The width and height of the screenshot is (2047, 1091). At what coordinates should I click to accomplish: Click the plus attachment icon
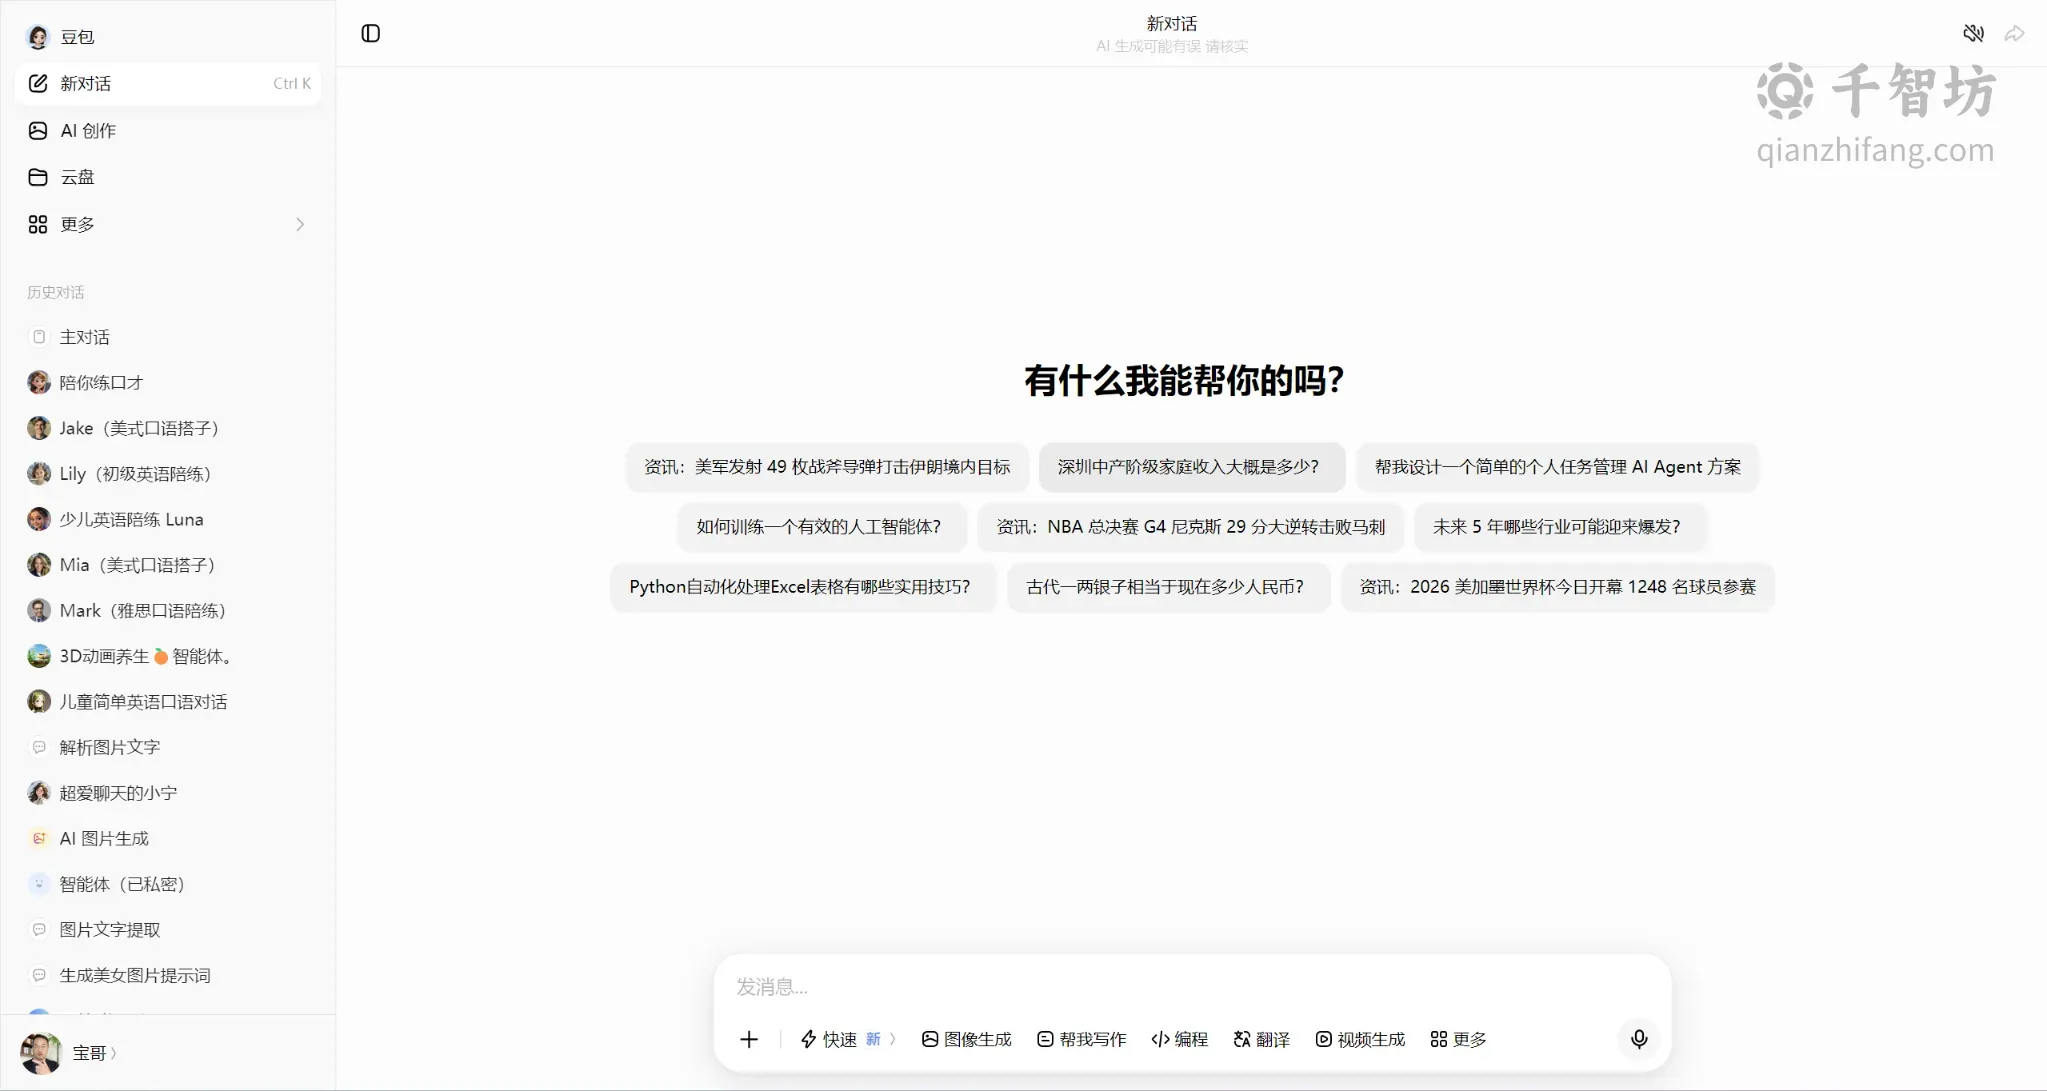click(749, 1039)
